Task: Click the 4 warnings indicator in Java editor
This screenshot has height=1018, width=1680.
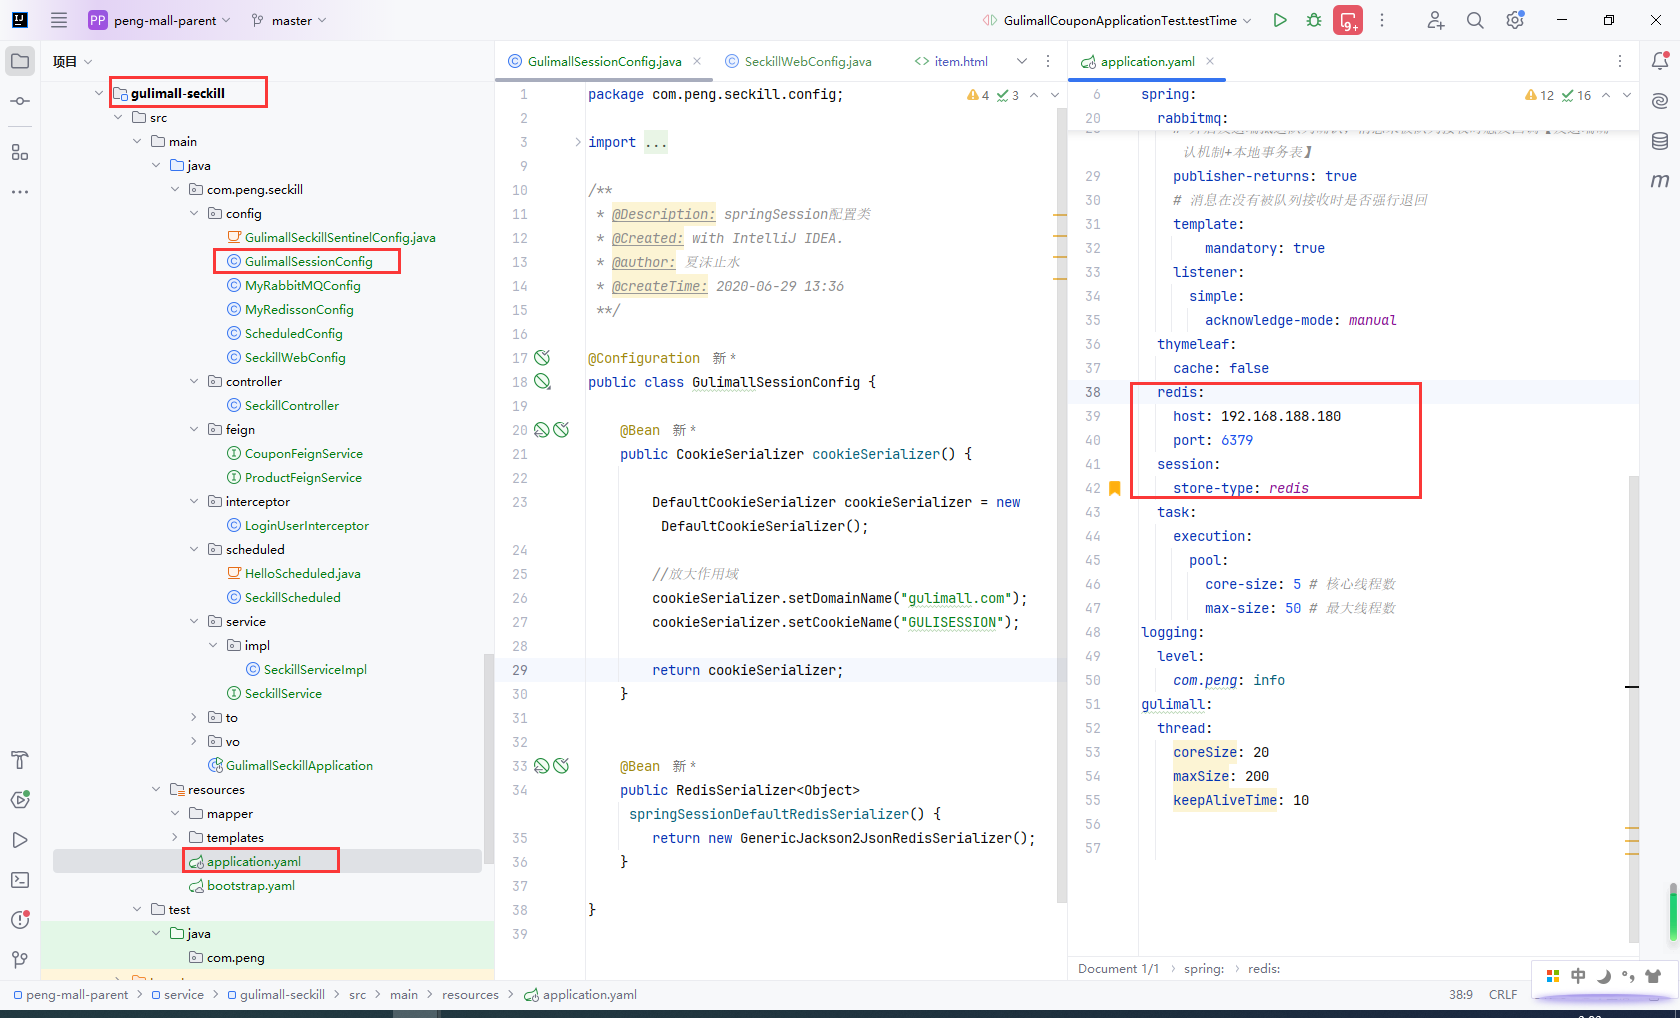Action: [x=978, y=95]
